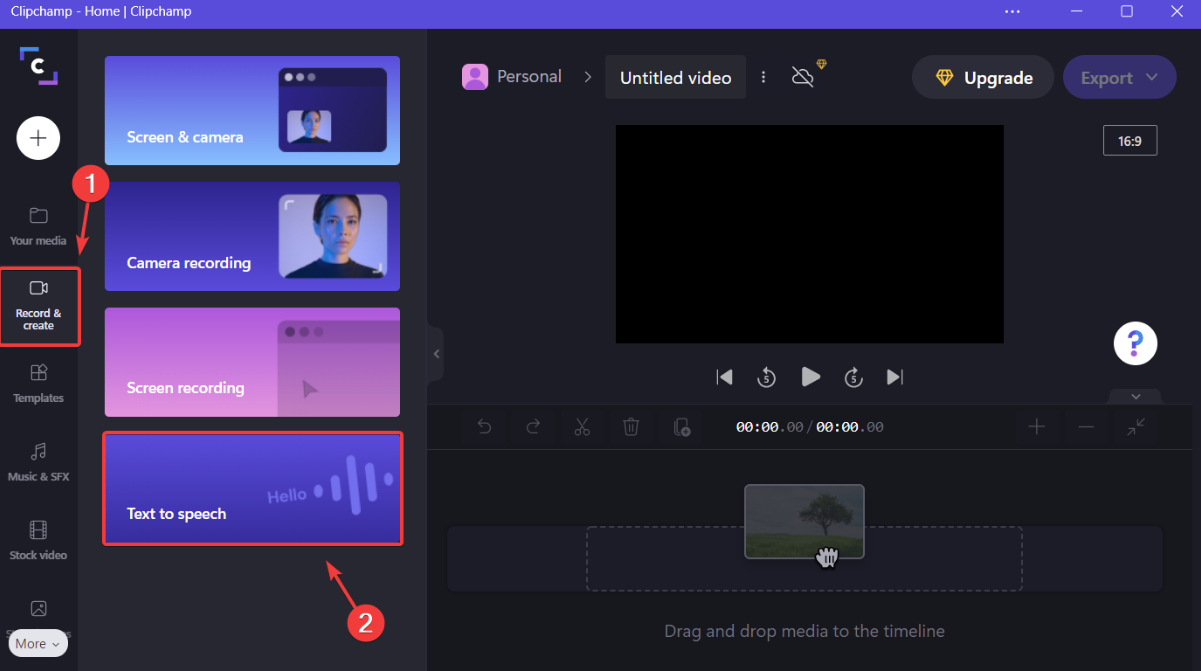Forward 5 seconds
This screenshot has width=1201, height=671.
(x=853, y=377)
